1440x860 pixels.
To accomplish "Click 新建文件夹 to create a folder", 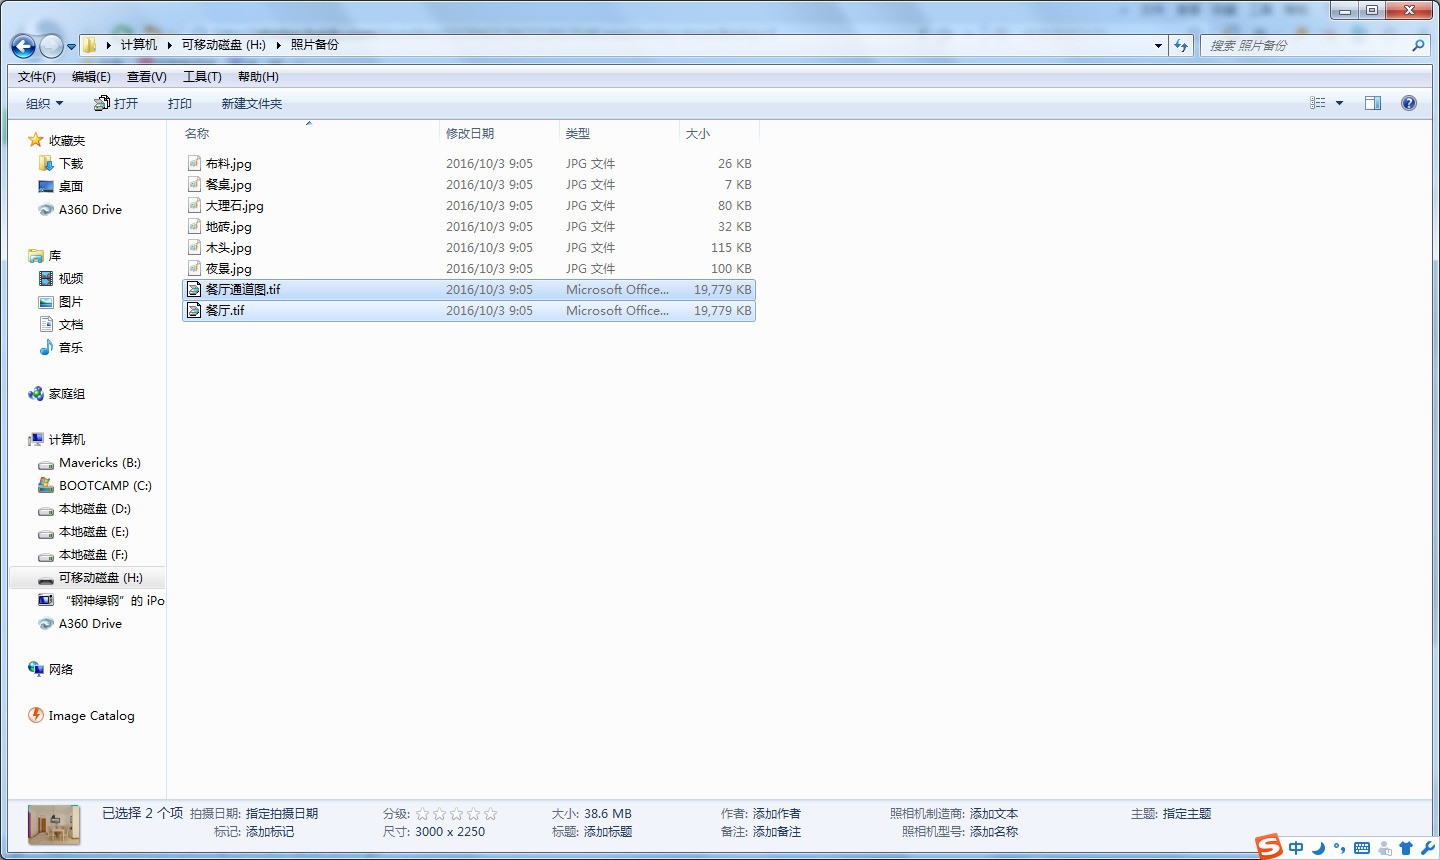I will [x=252, y=104].
